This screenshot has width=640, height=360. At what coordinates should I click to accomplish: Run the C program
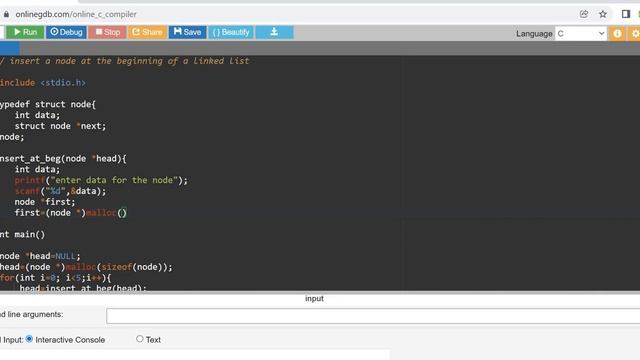tap(25, 32)
